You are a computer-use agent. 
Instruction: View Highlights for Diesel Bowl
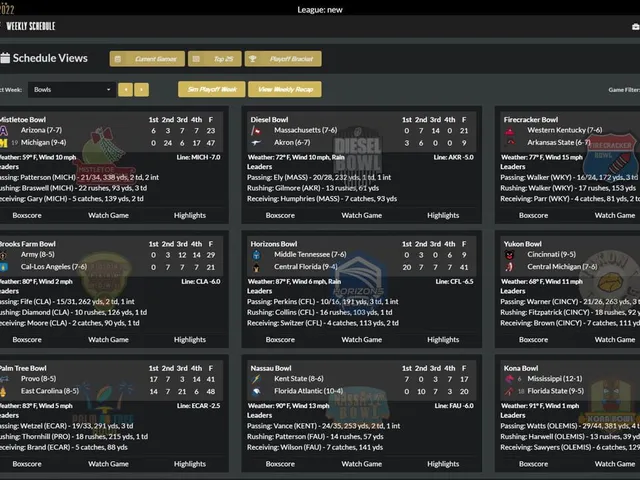443,215
